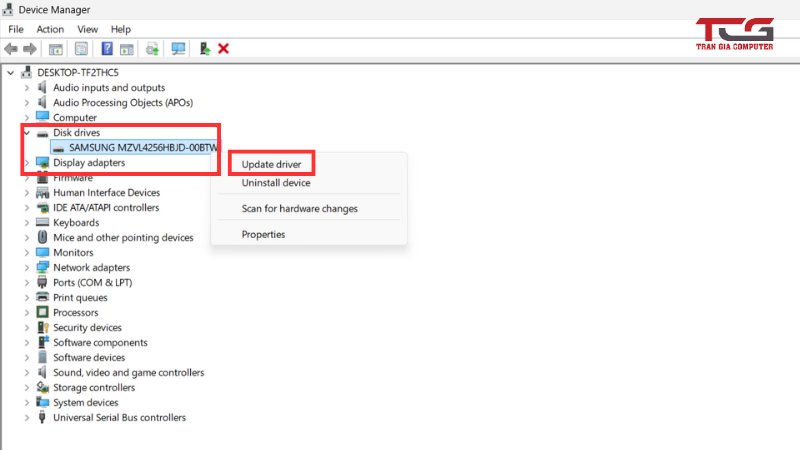
Task: Select the DESKTOP-TF2THC5 root node
Action: point(77,72)
